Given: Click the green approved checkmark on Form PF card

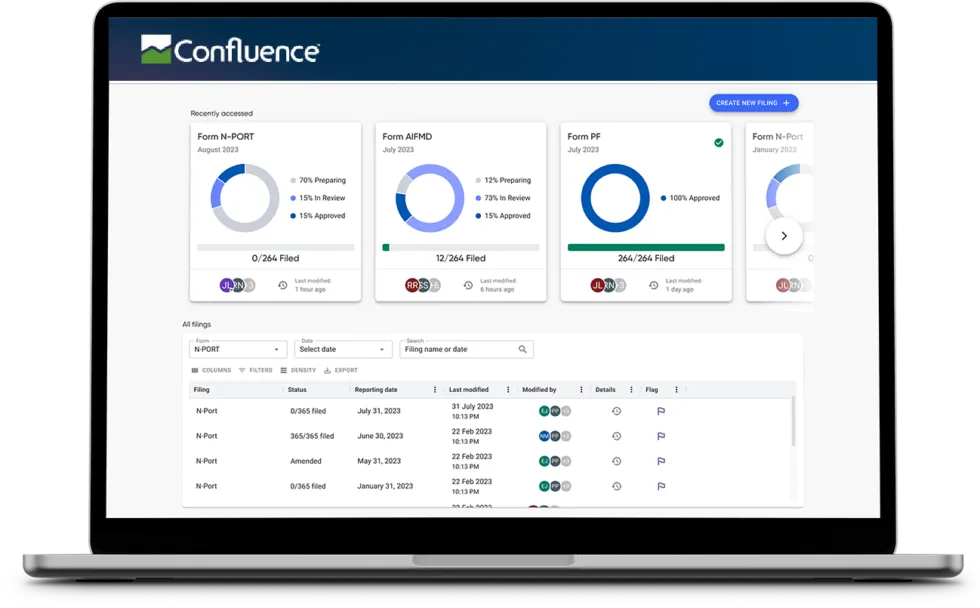Looking at the screenshot, I should point(719,143).
